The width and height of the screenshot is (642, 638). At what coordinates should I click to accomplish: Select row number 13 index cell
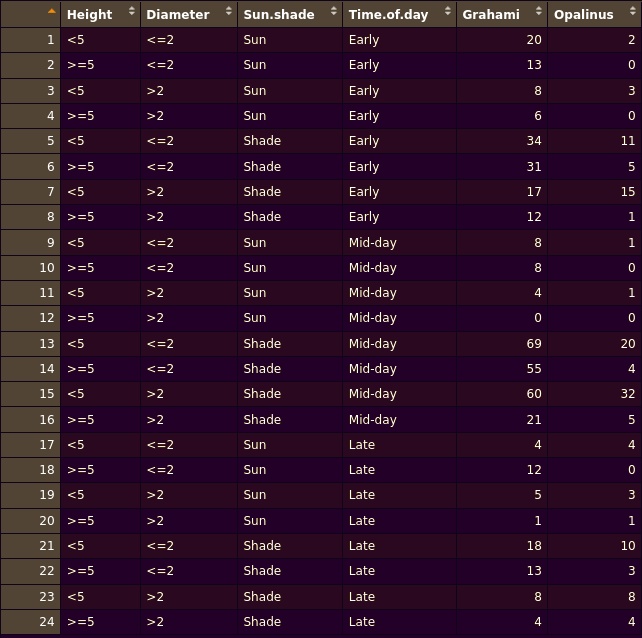pyautogui.click(x=30, y=344)
